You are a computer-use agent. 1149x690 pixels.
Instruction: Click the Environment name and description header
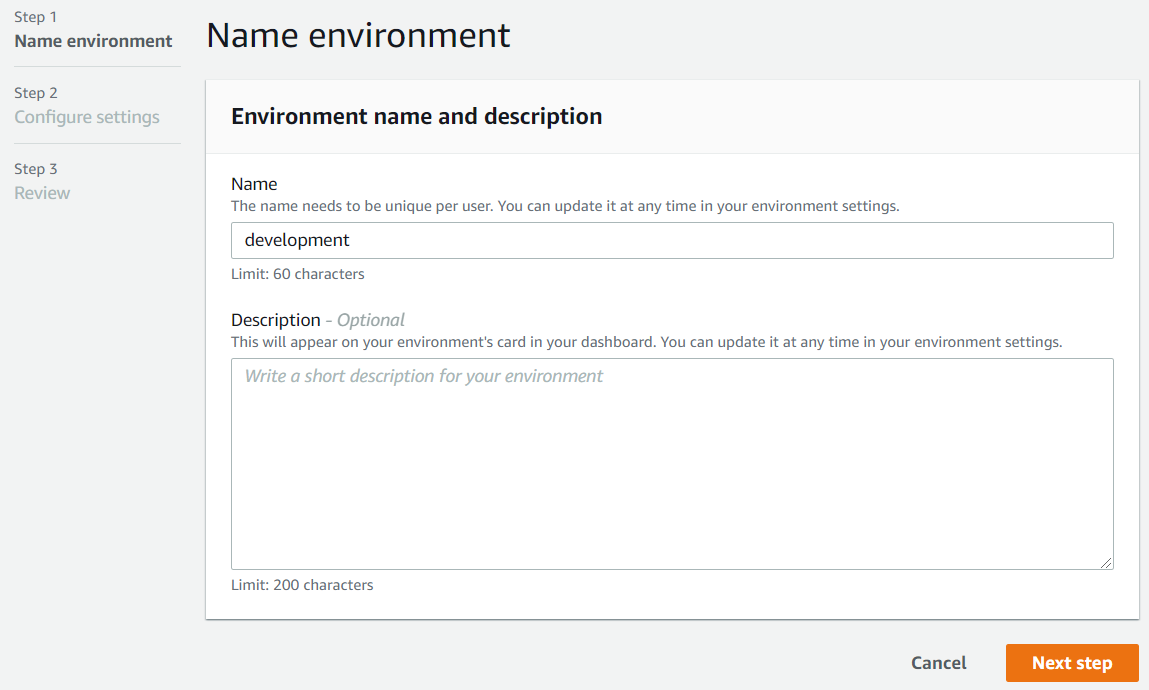pos(416,116)
